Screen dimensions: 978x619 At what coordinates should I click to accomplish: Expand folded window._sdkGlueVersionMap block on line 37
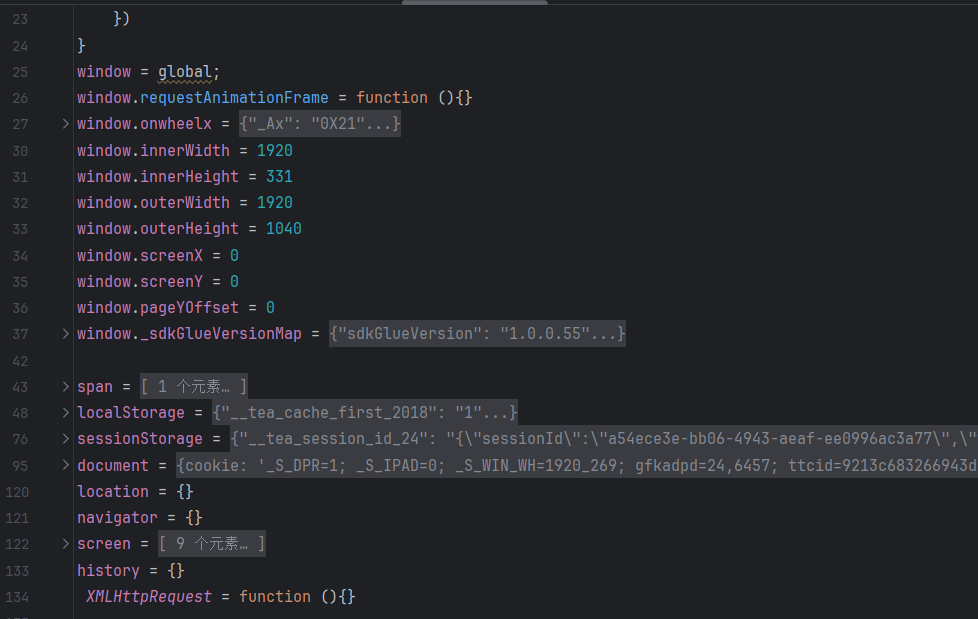[x=65, y=334]
